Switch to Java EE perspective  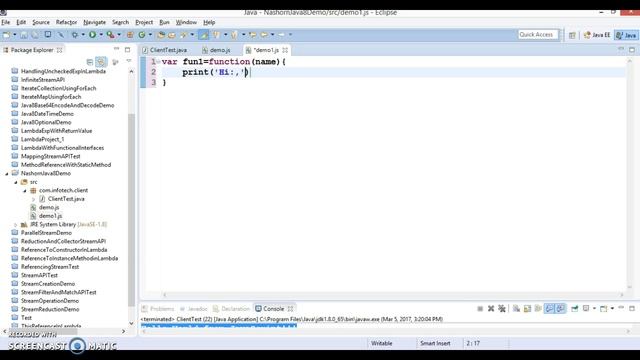(x=597, y=35)
